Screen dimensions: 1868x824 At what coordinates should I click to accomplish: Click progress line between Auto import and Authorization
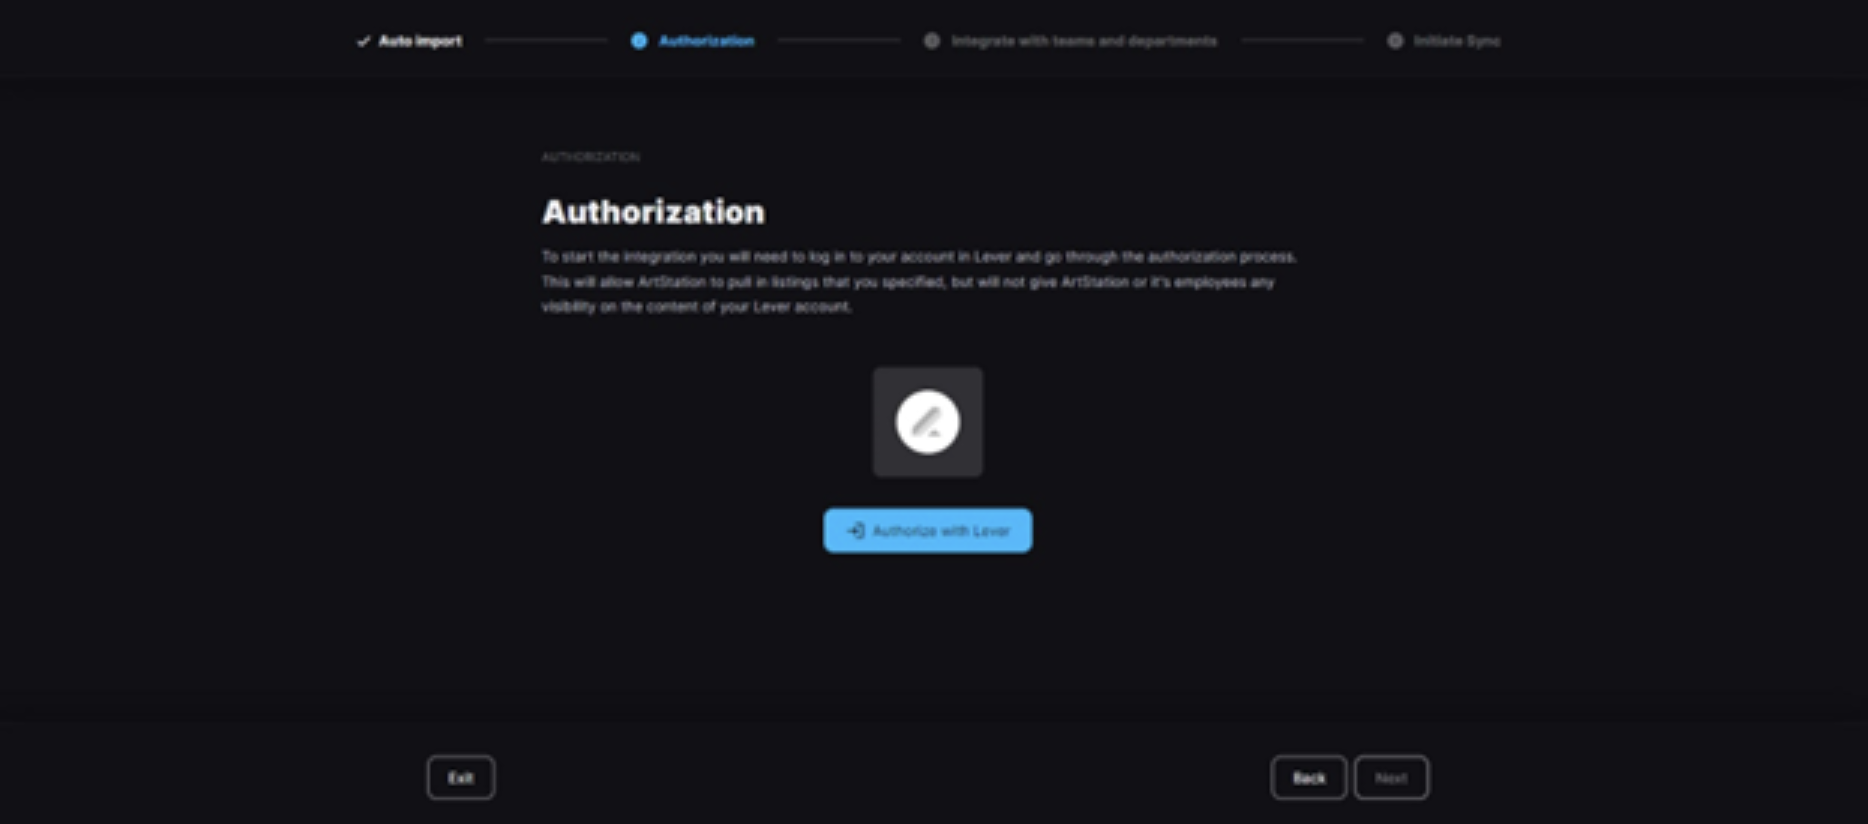(546, 41)
